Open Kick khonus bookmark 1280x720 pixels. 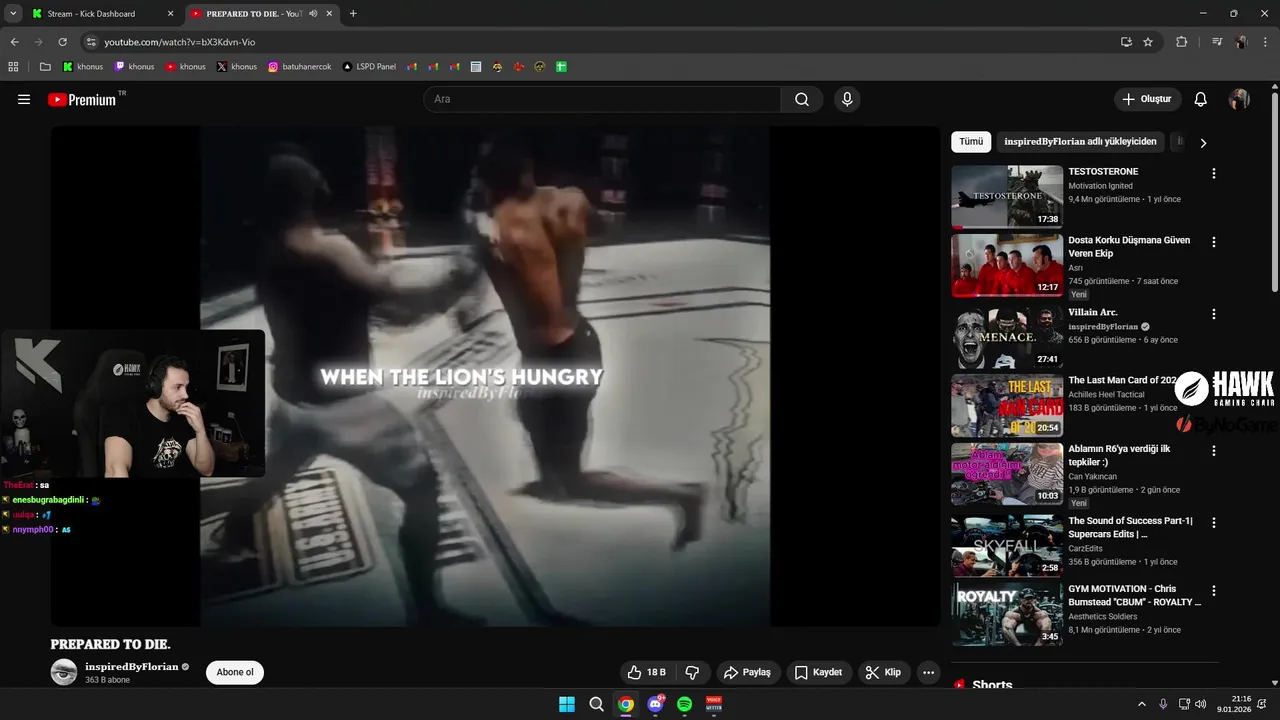[x=83, y=67]
